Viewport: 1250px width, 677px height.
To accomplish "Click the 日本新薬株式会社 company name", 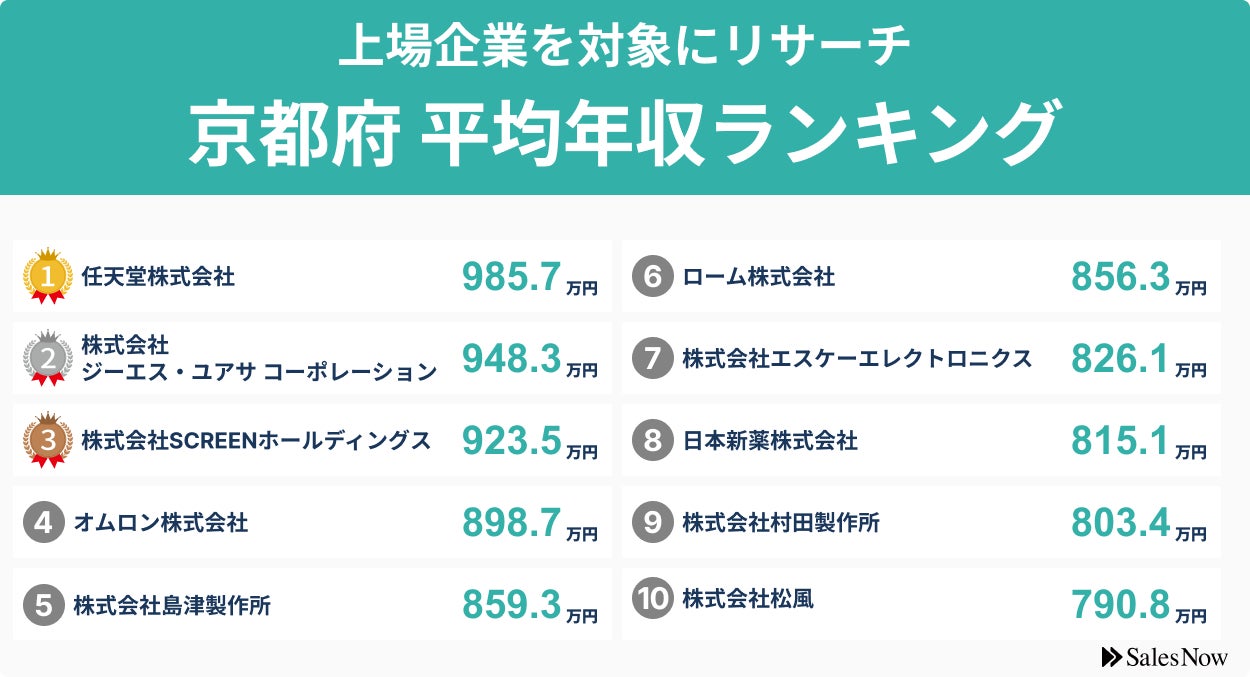I will 770,440.
